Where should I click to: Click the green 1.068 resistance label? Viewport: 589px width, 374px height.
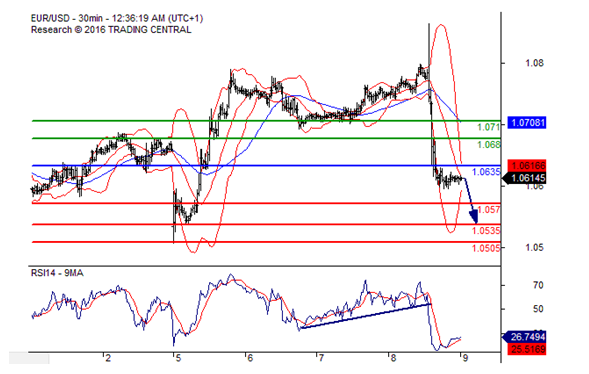coord(489,145)
